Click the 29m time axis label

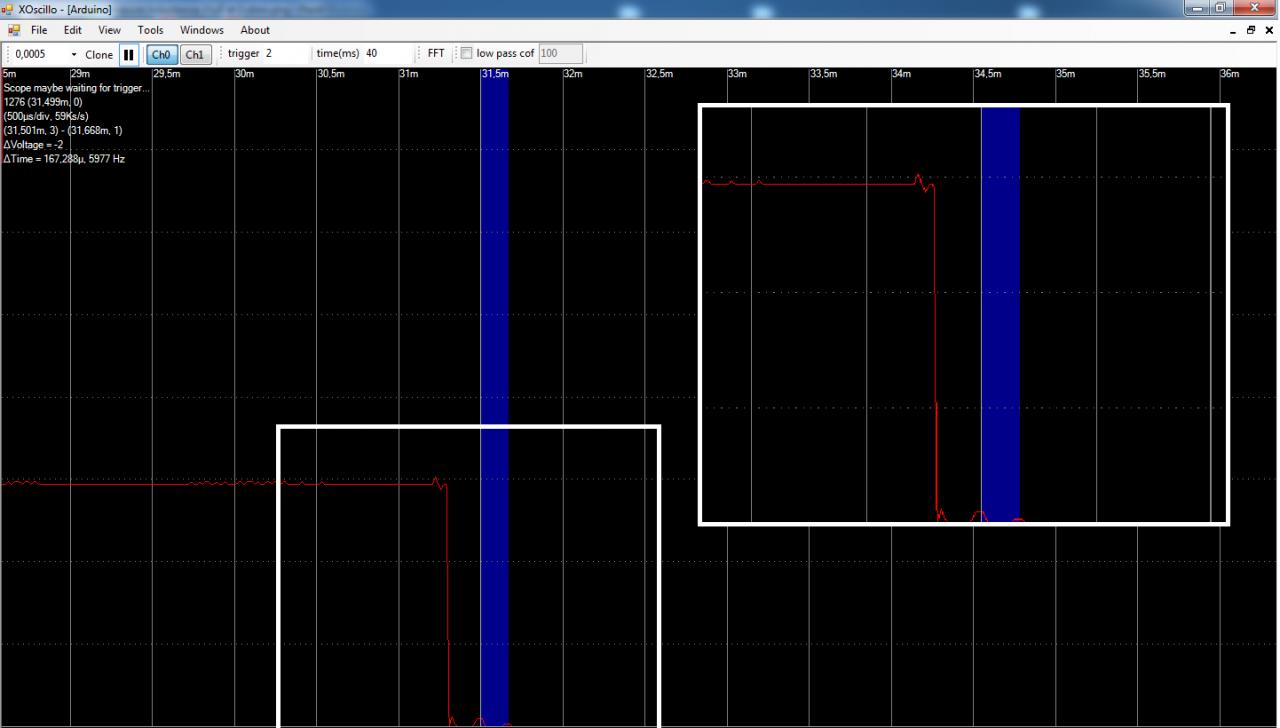[80, 74]
